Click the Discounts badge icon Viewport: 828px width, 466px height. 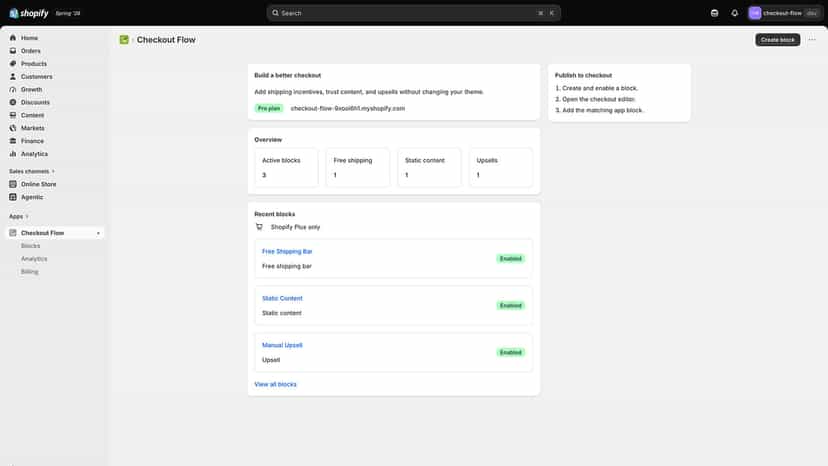point(13,102)
